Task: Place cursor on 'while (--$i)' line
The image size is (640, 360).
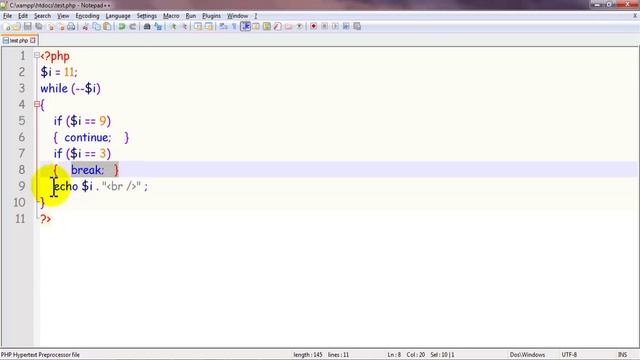Action: [70, 88]
